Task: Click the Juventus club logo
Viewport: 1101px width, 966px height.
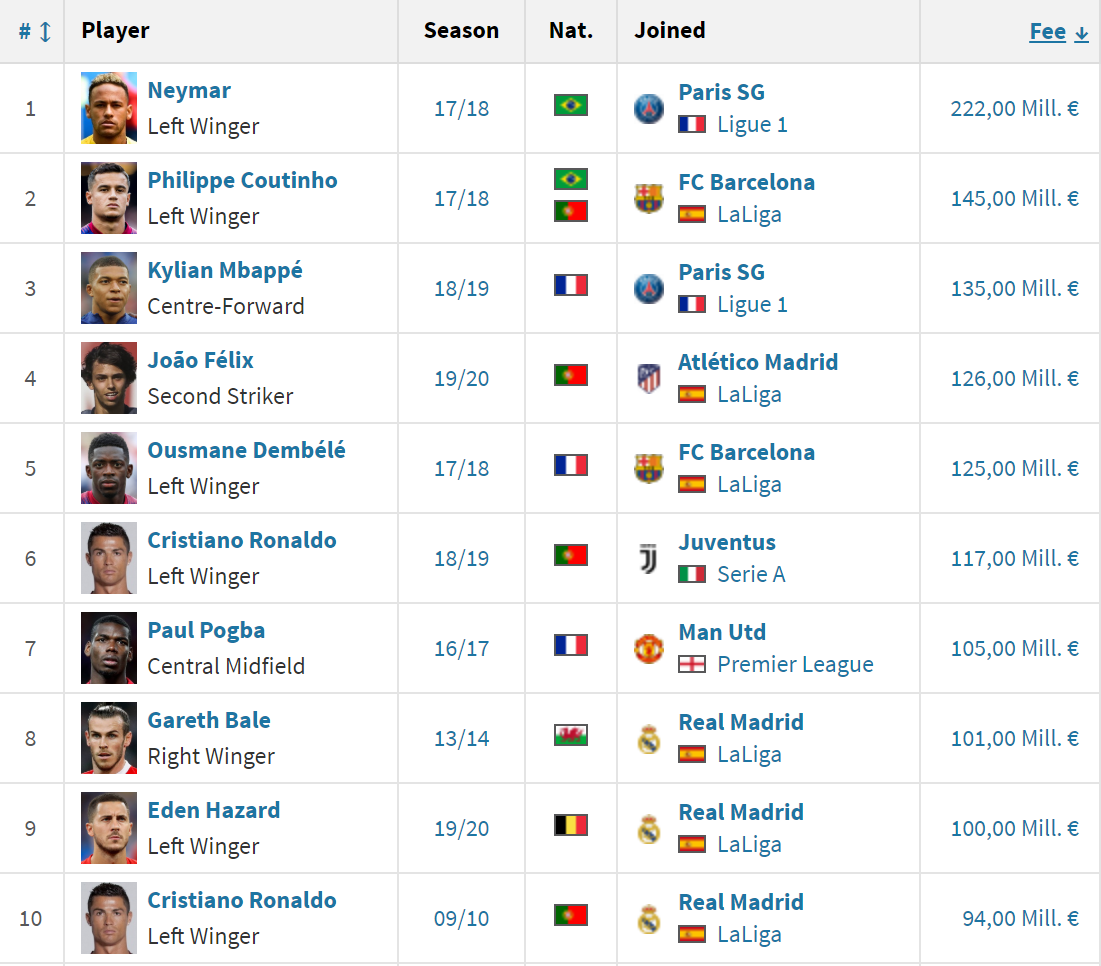Action: pos(648,558)
